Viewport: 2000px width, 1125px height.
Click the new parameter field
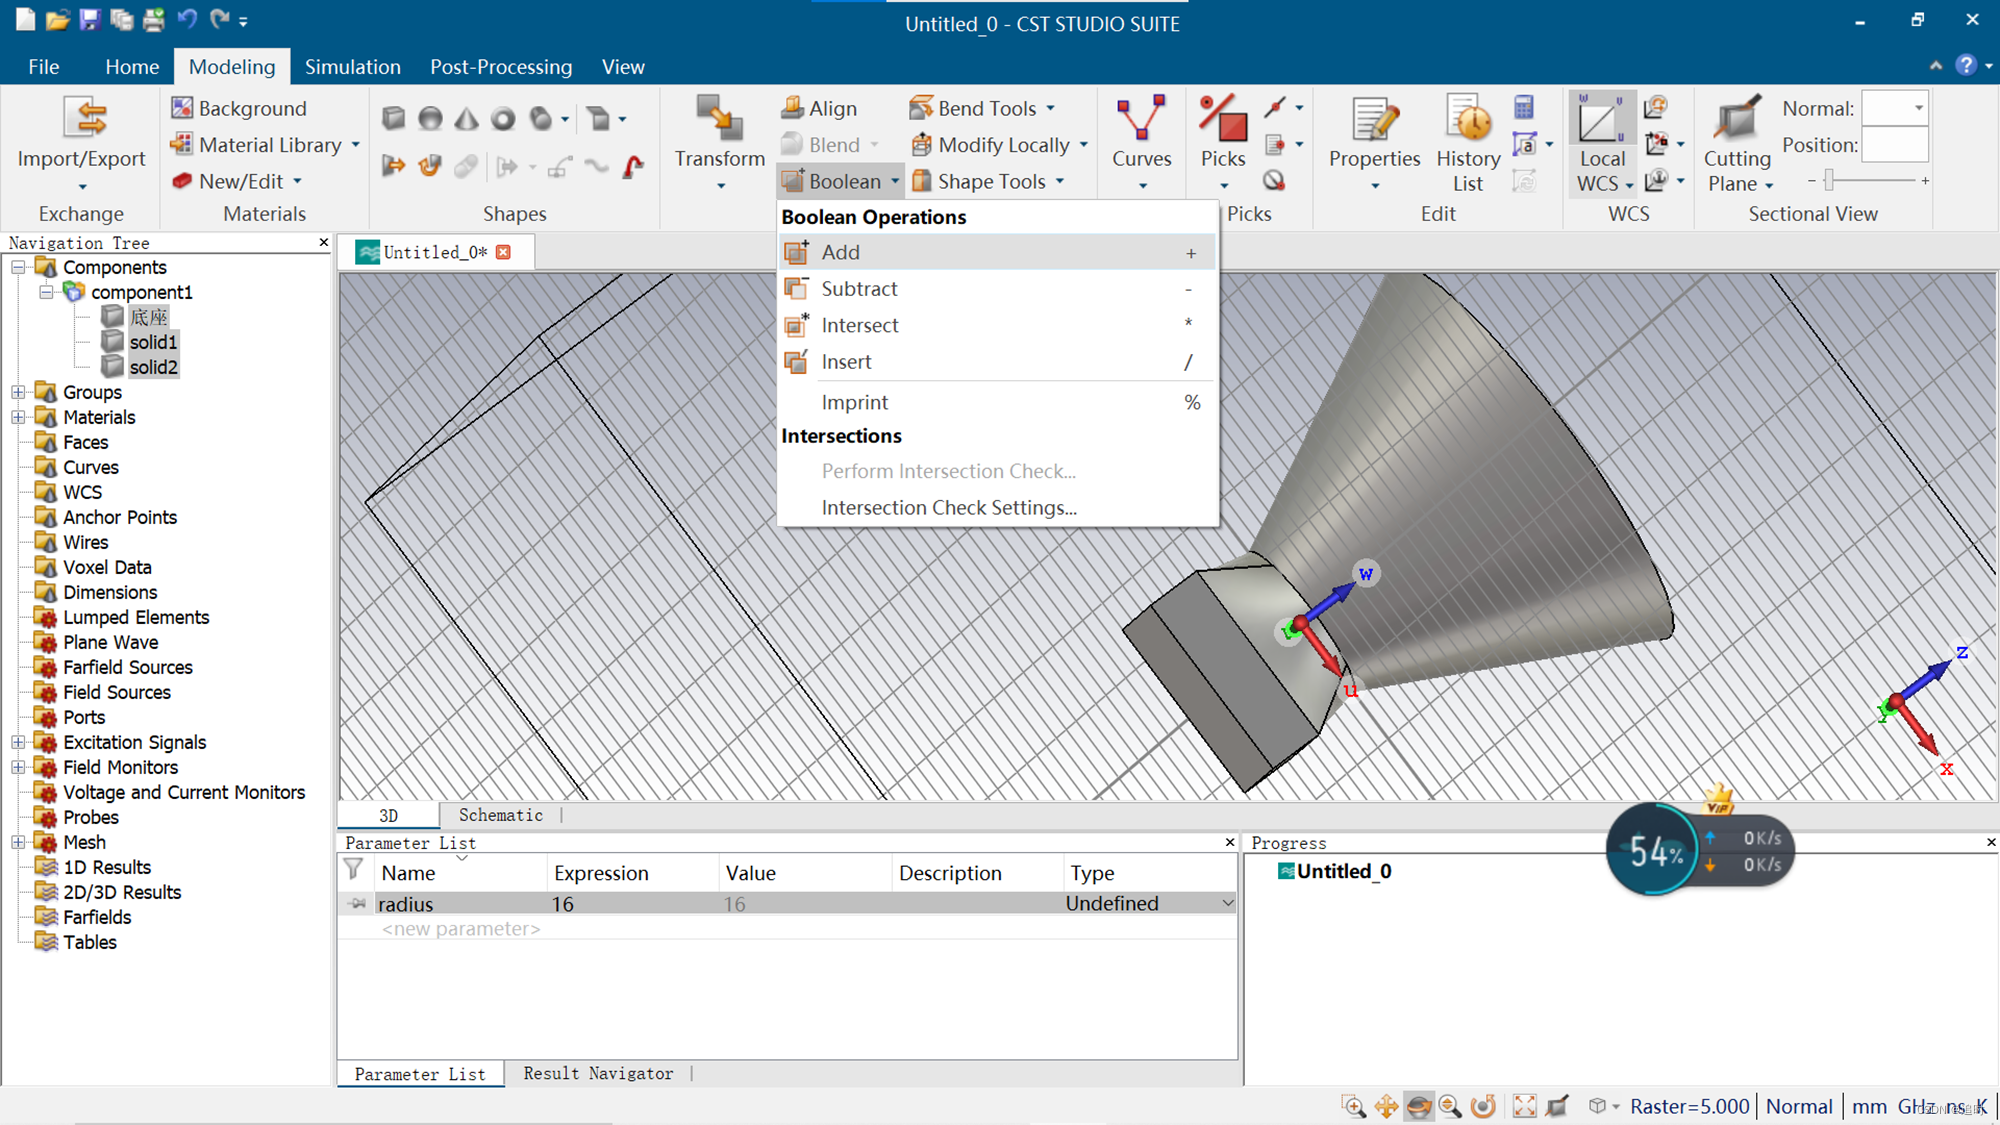click(461, 929)
